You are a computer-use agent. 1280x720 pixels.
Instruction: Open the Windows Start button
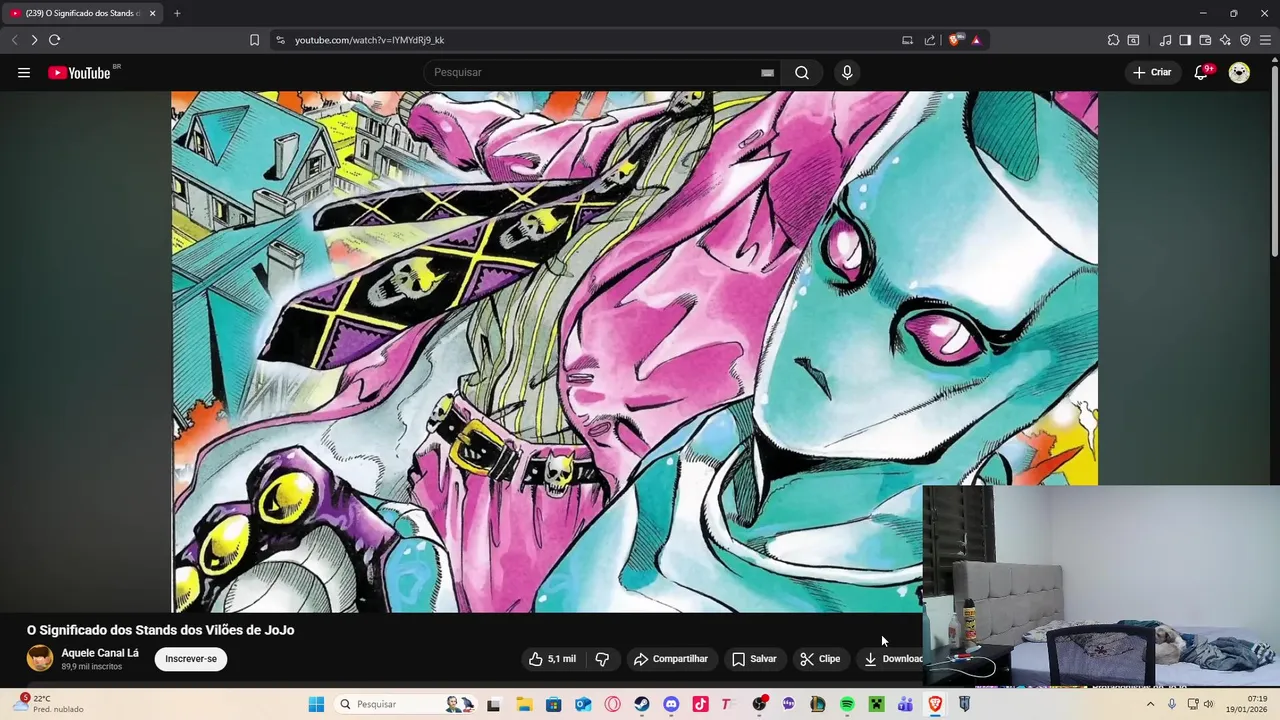pos(316,704)
